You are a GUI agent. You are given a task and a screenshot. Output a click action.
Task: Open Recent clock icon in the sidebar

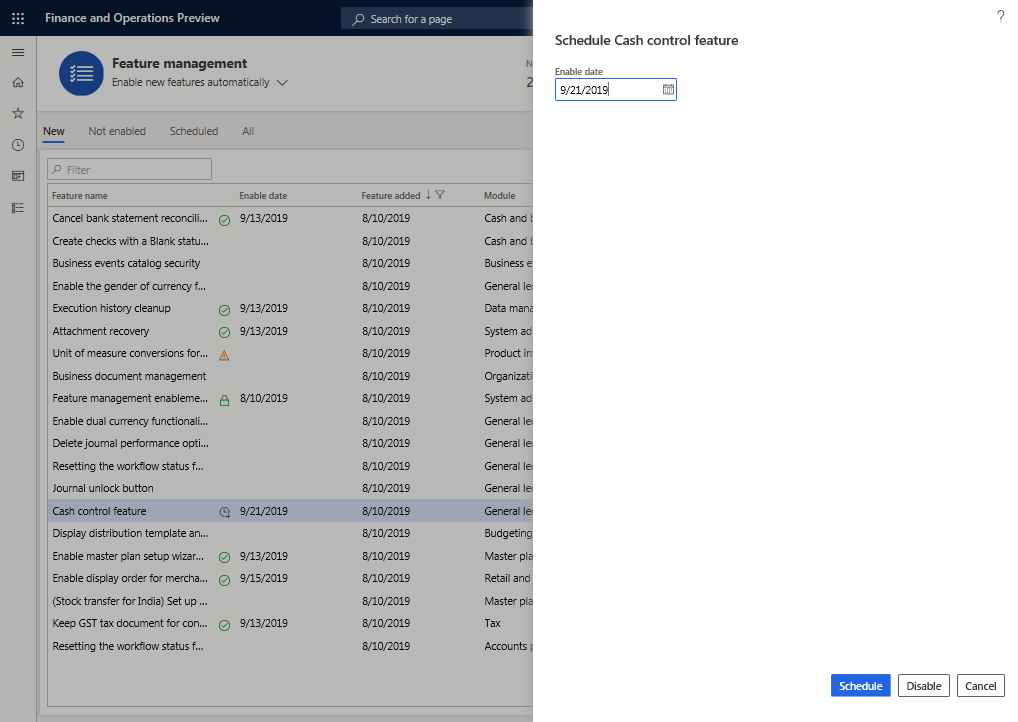pyautogui.click(x=18, y=145)
